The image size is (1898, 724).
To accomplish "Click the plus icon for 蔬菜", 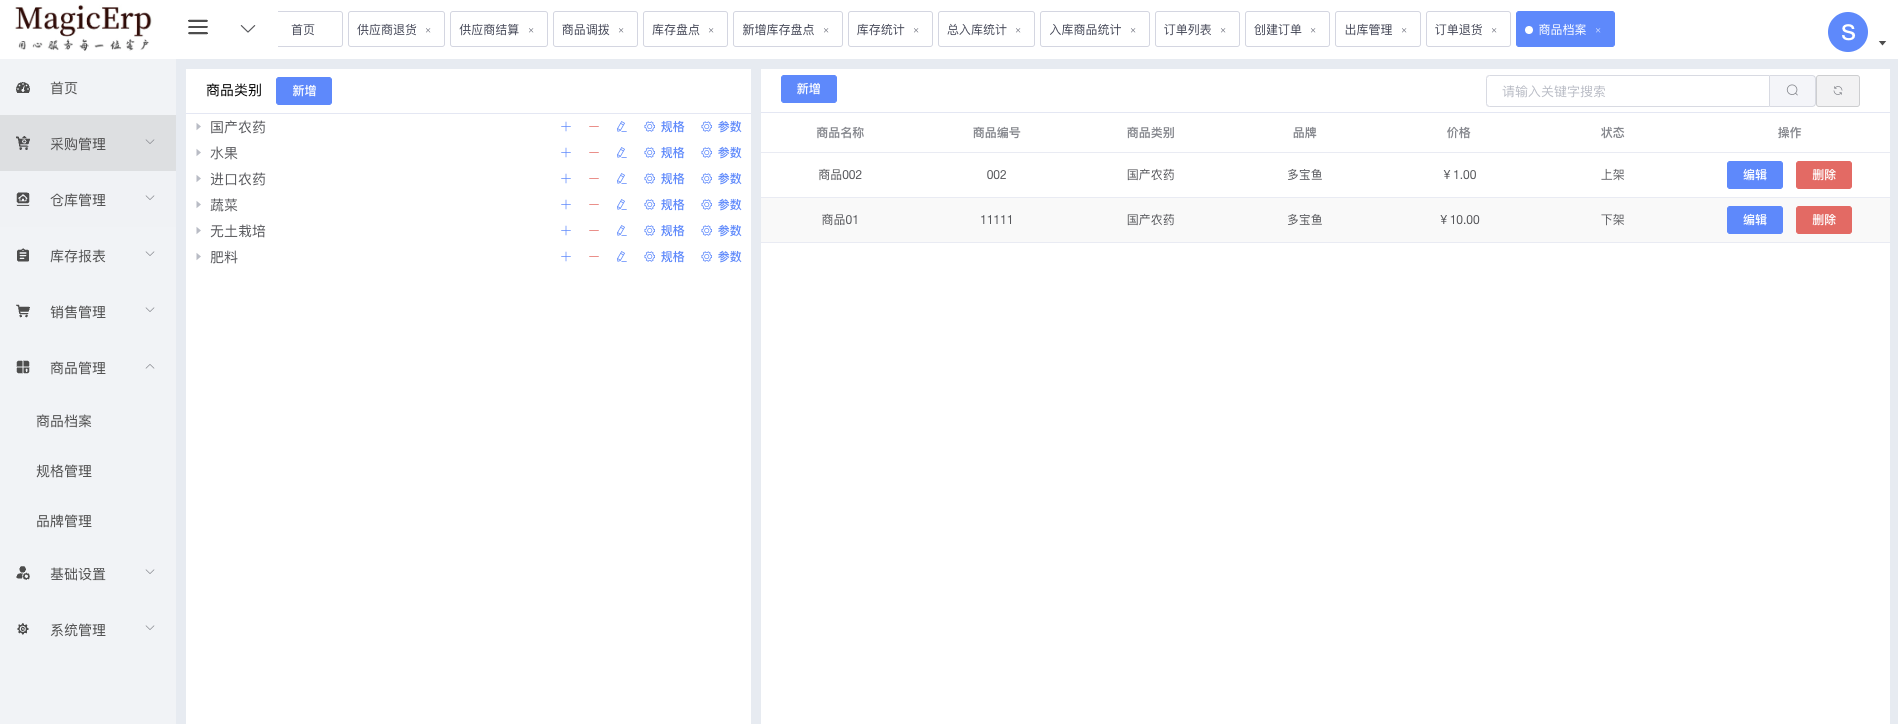I will 566,205.
